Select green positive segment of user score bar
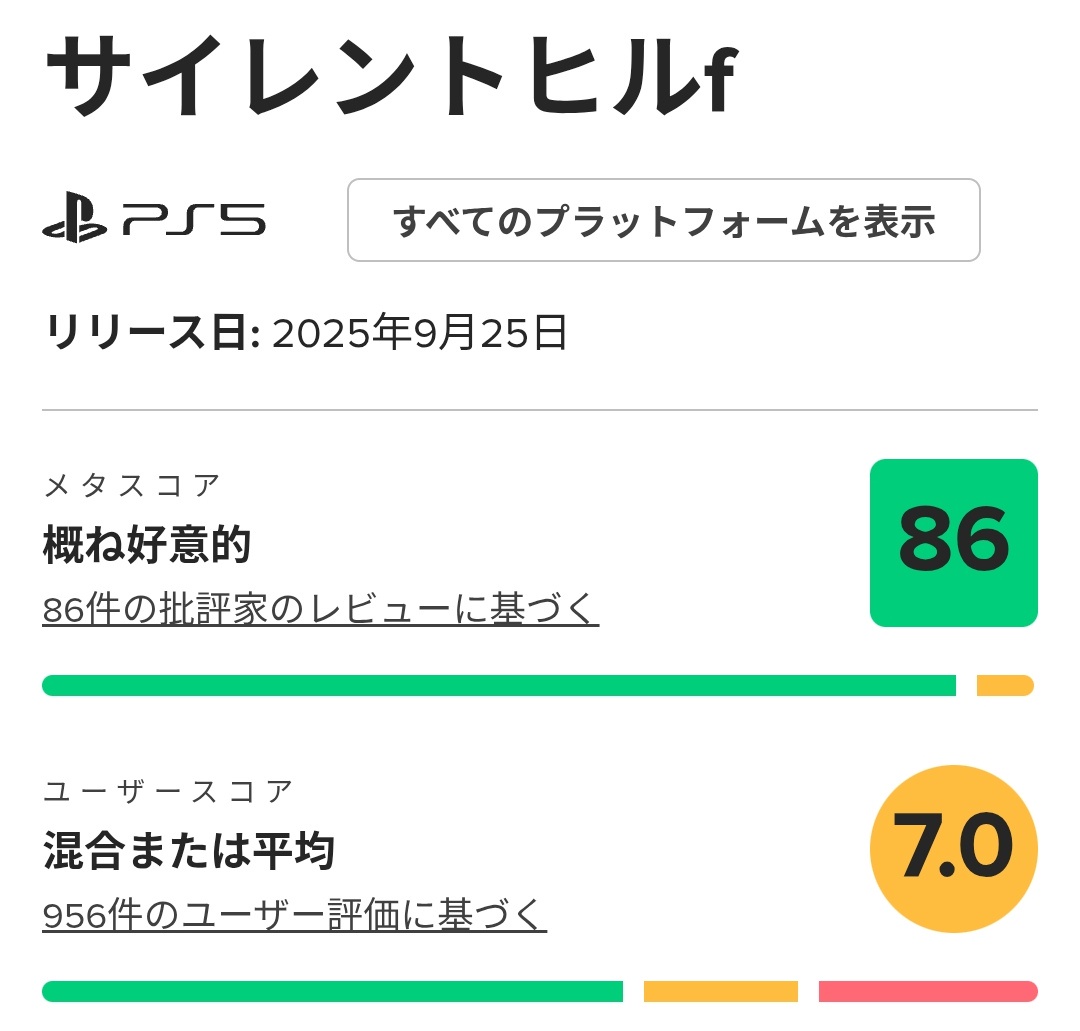 (332, 992)
